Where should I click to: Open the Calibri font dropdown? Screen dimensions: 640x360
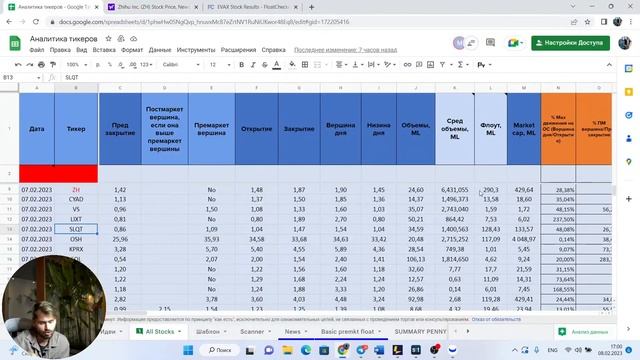181,64
